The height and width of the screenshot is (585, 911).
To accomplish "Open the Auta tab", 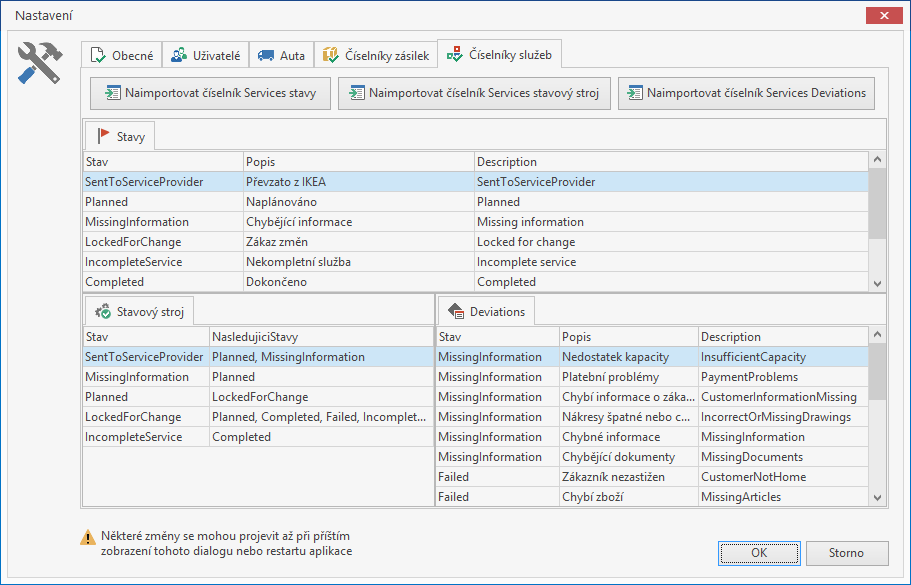I will [280, 55].
